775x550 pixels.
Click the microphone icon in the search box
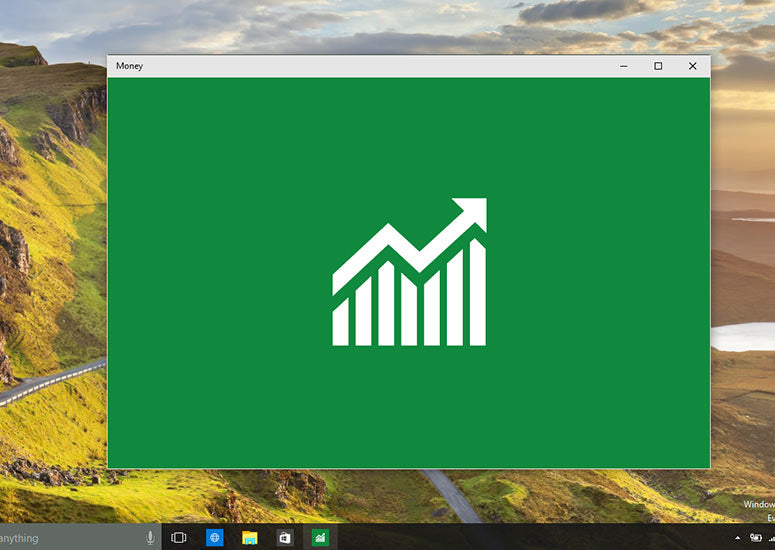150,538
